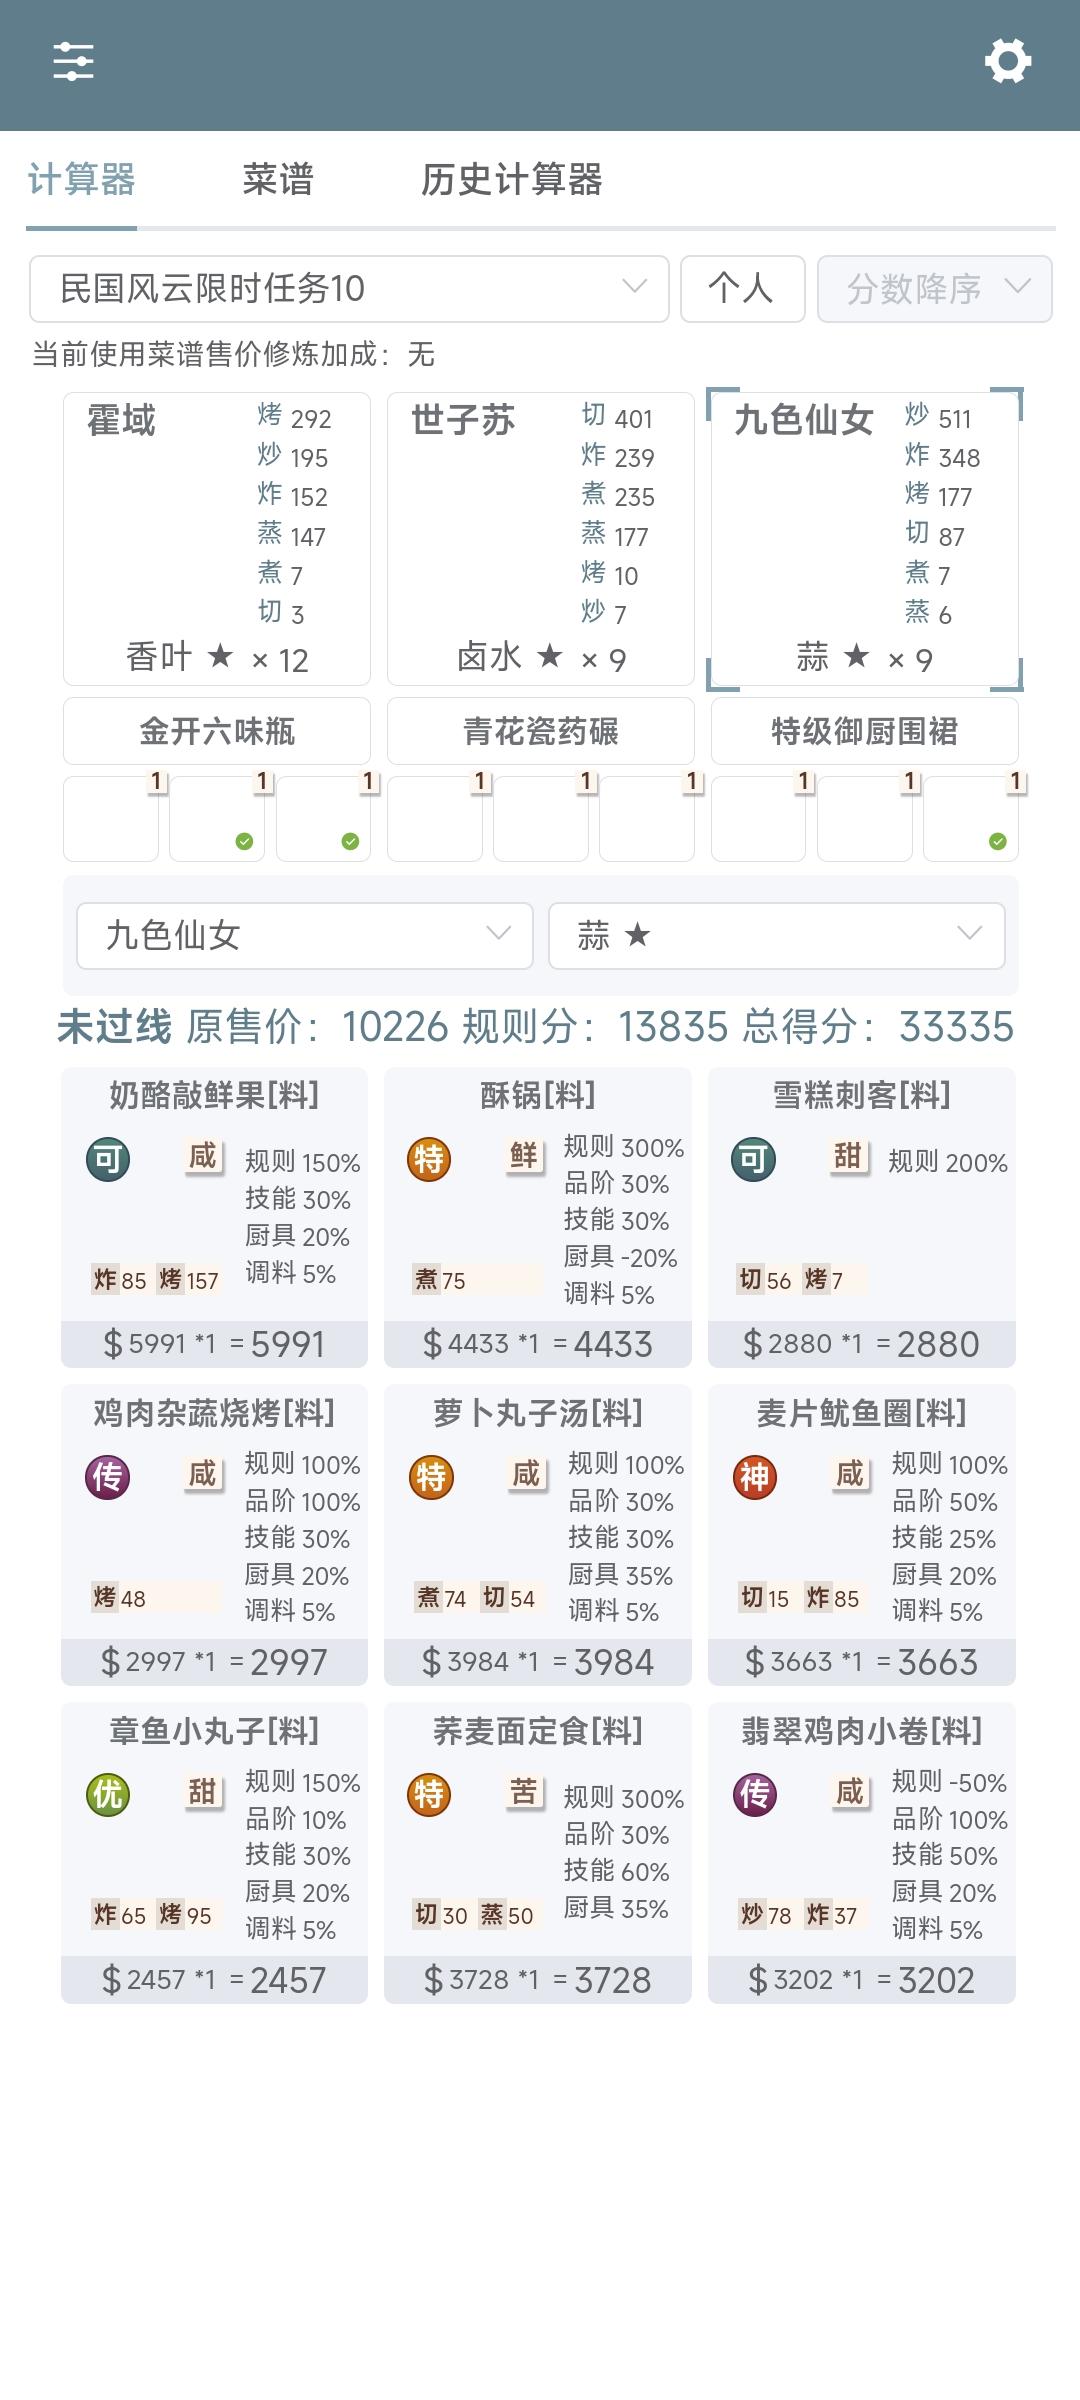Switch to the 菜谱 tab

(278, 180)
